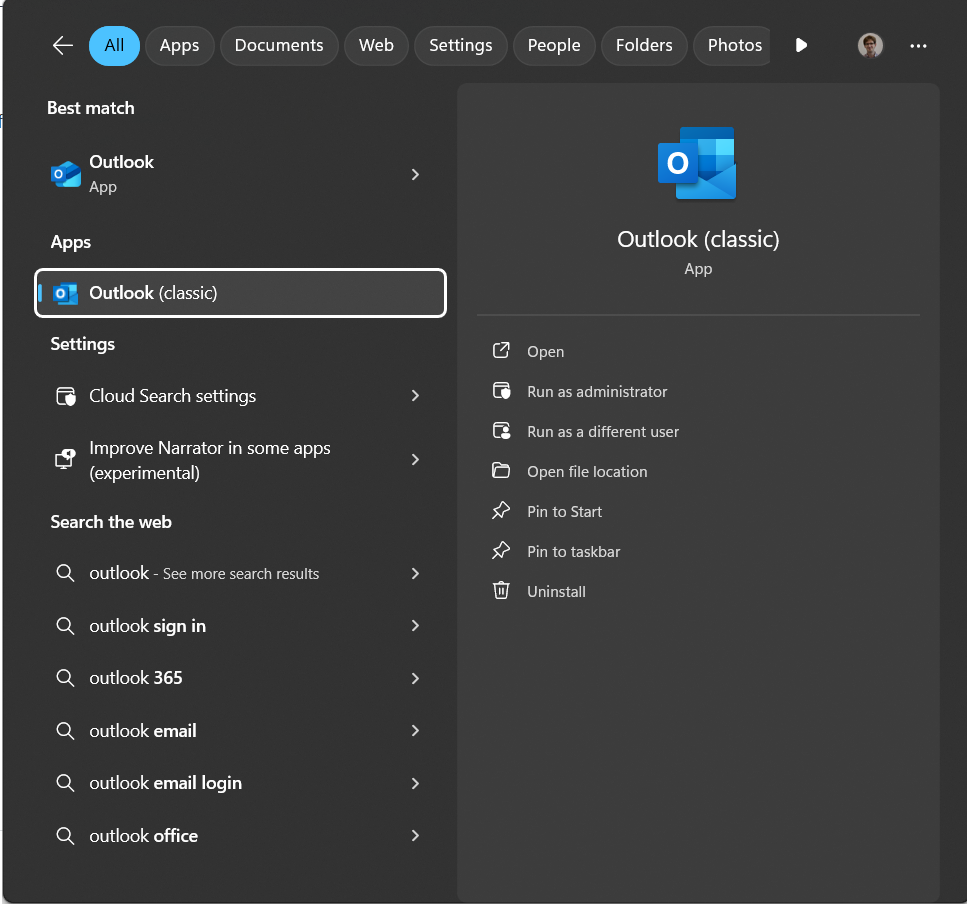
Task: Click the Uninstall trash can icon
Action: tap(501, 591)
